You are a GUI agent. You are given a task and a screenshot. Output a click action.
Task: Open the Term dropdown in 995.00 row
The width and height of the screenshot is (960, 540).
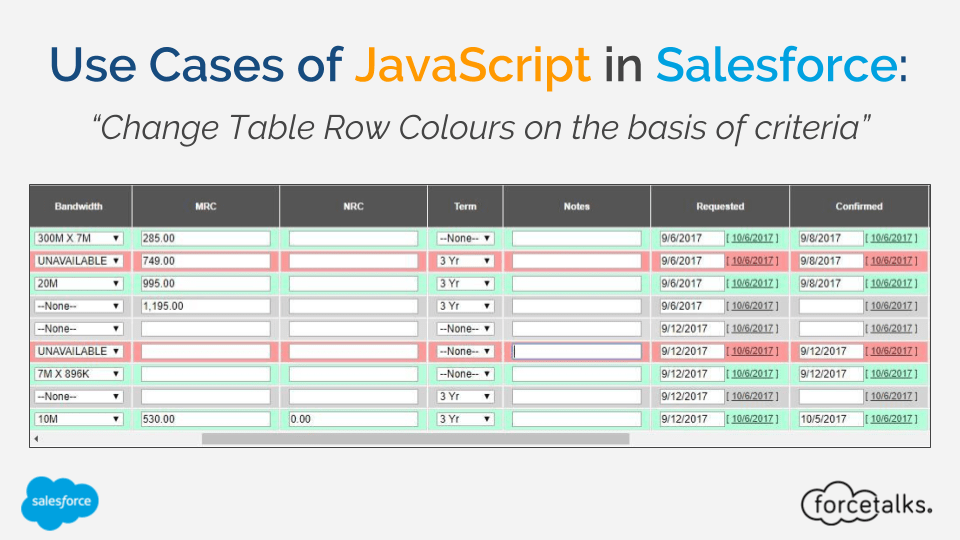(x=465, y=283)
